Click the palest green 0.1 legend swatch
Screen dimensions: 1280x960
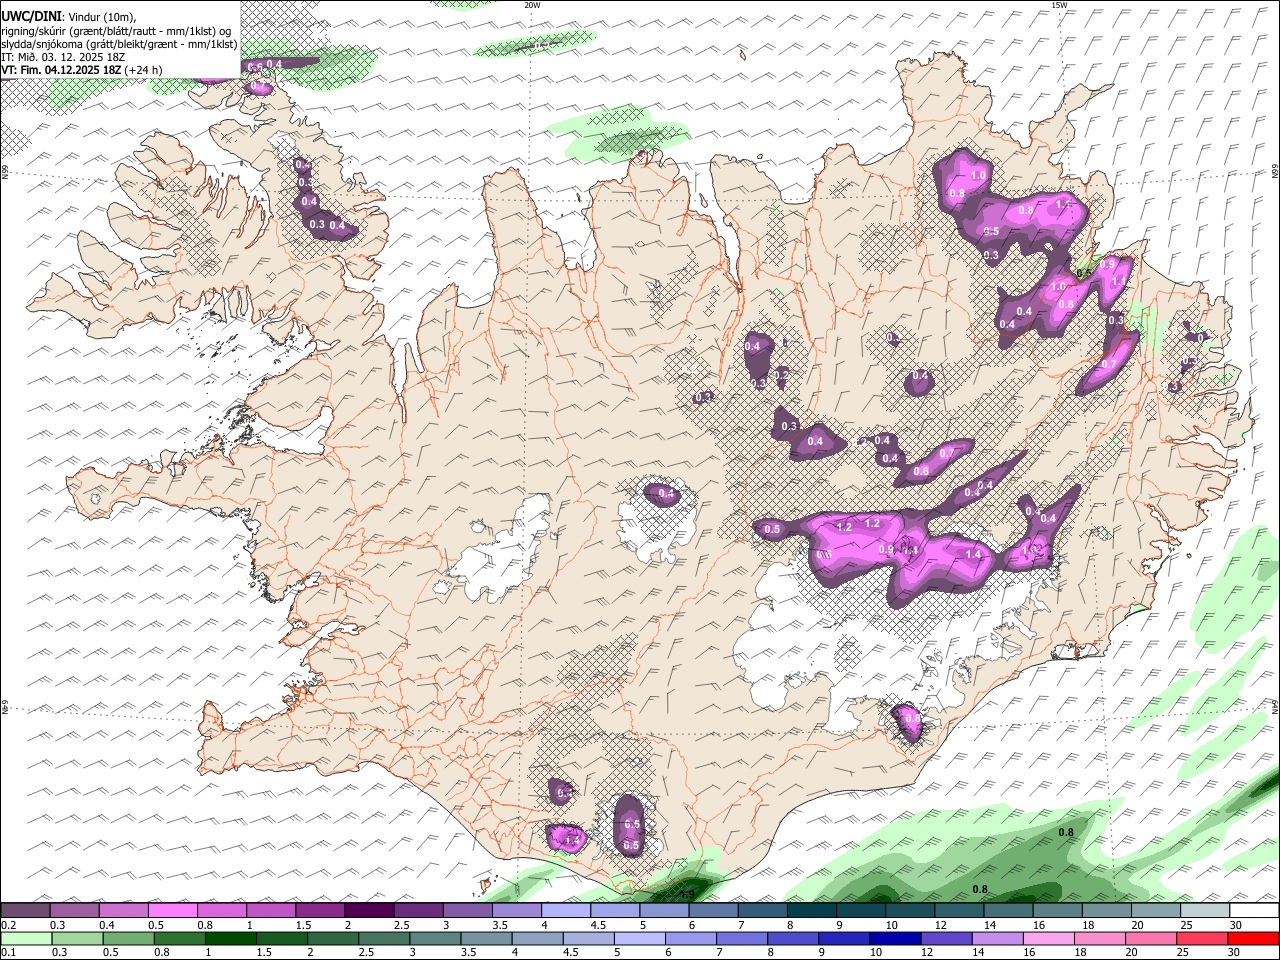click(x=26, y=938)
